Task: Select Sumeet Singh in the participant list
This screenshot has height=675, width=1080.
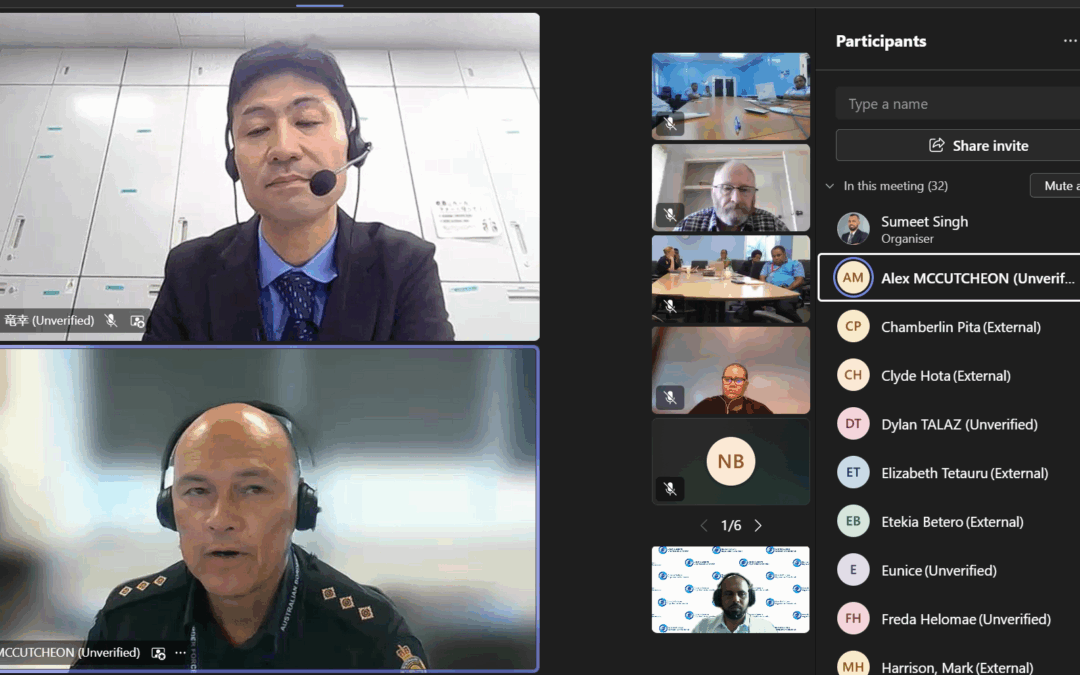Action: (924, 229)
